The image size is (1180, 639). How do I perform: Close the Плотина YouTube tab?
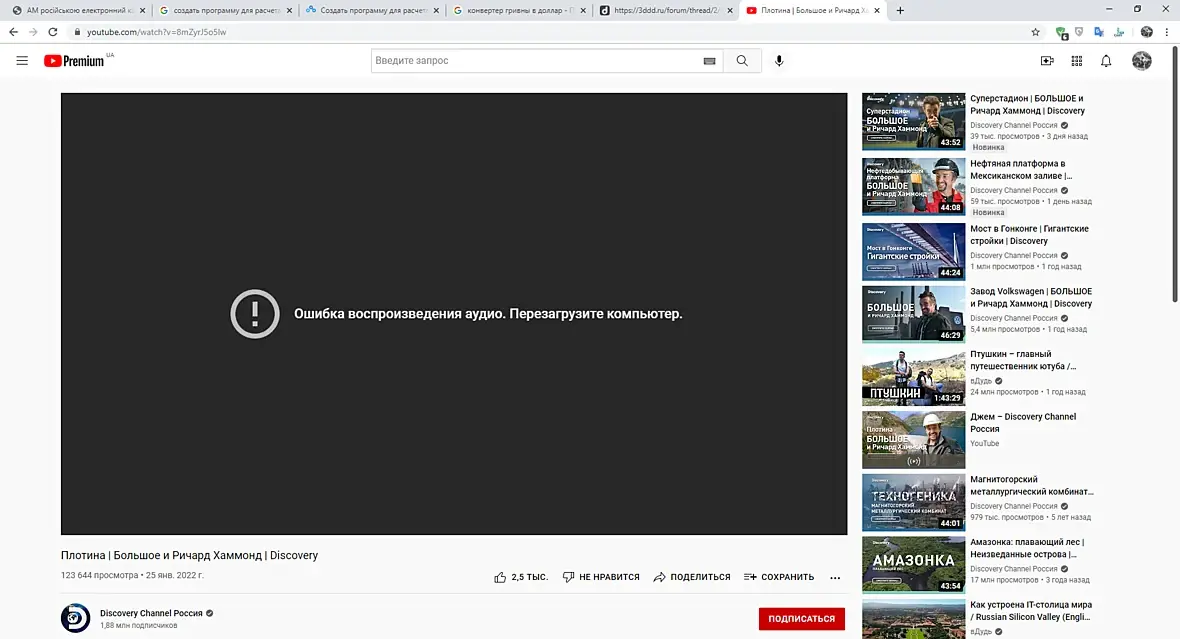click(x=877, y=11)
